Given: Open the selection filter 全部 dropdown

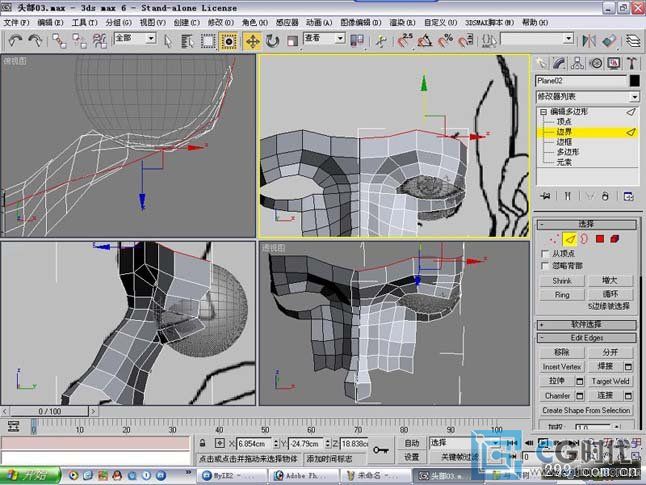Looking at the screenshot, I should click(x=151, y=39).
